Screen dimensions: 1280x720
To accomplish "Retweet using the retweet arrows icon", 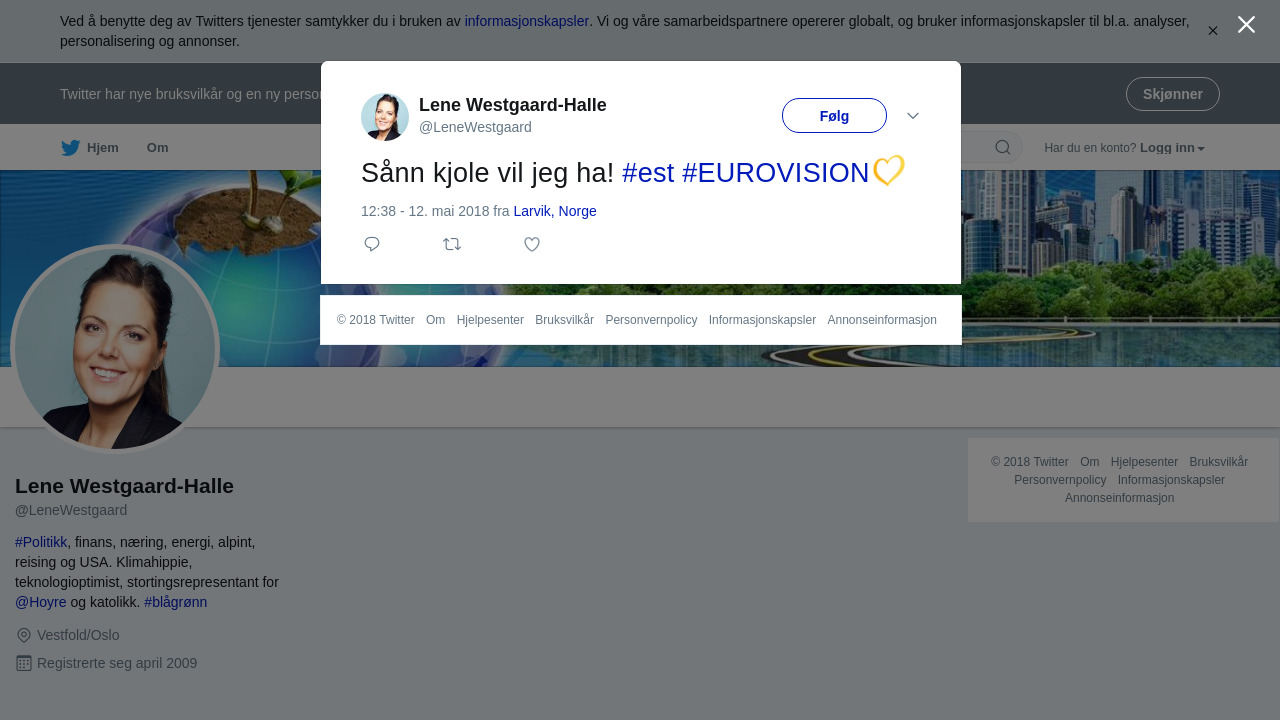I will tap(452, 244).
